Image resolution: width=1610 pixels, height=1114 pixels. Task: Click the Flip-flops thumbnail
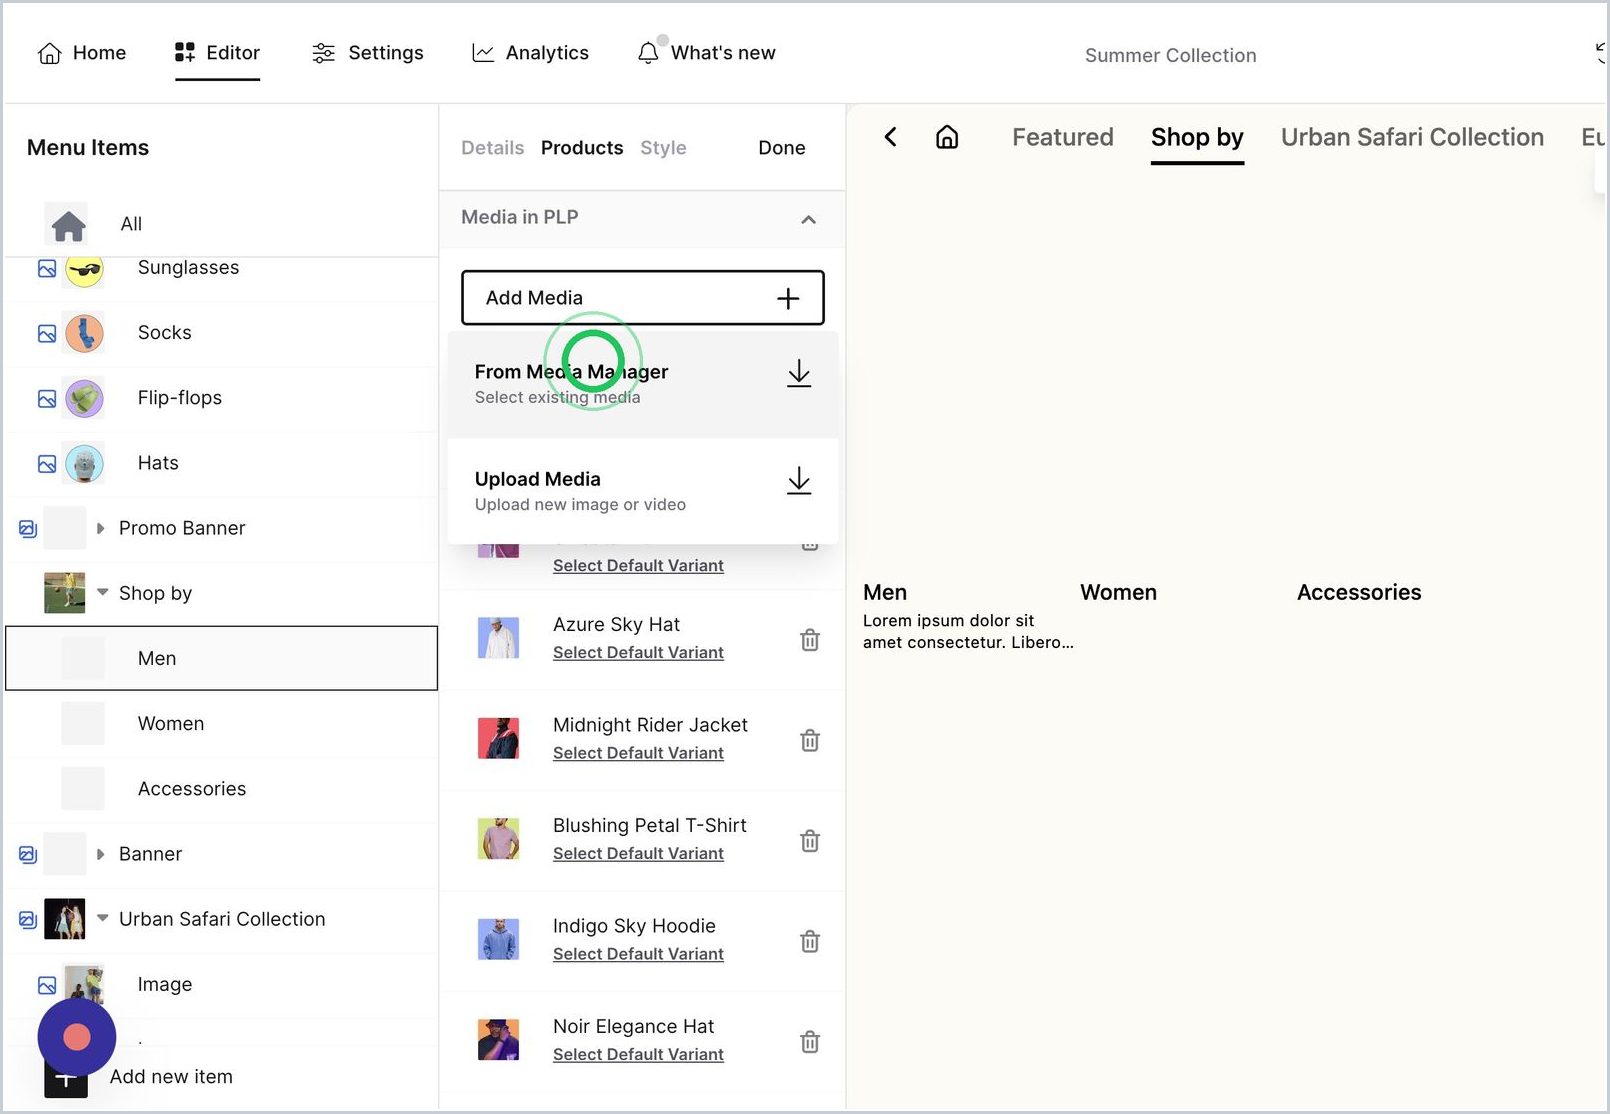pos(84,398)
